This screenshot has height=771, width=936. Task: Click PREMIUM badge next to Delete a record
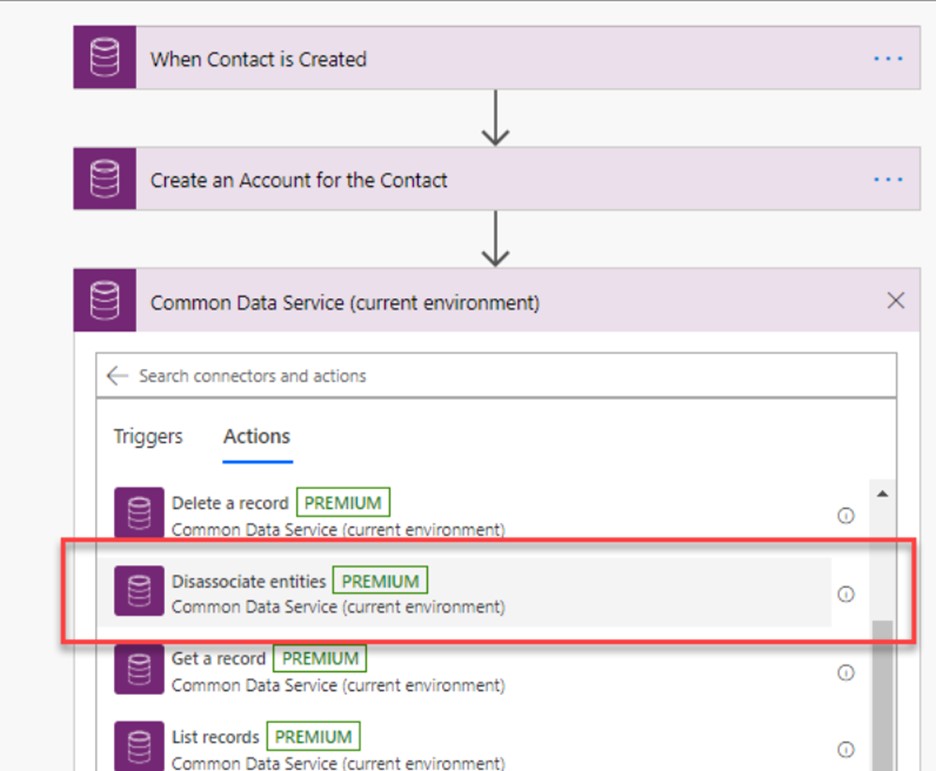[x=343, y=502]
